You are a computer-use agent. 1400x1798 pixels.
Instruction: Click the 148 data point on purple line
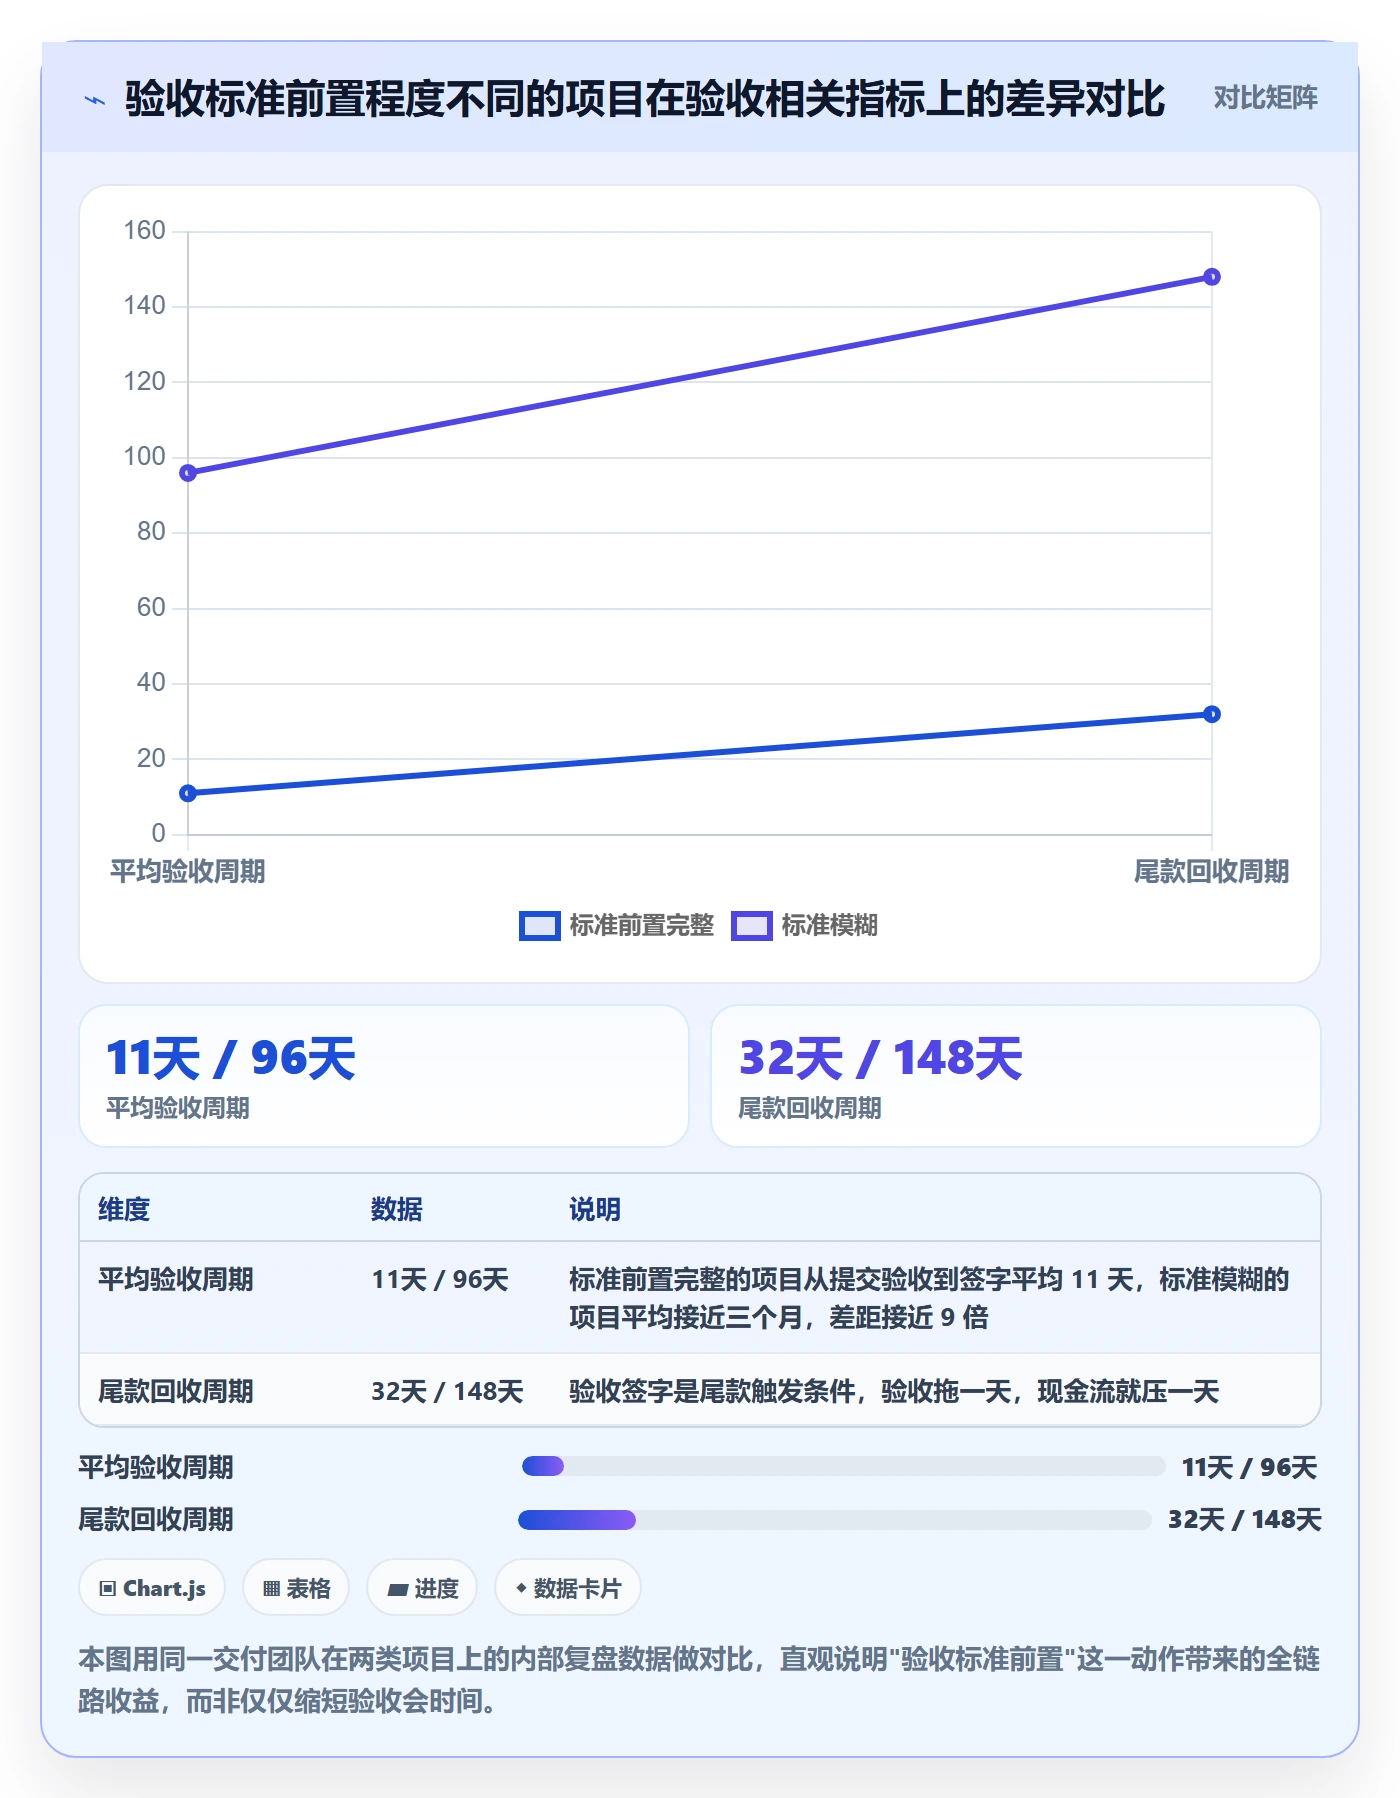[x=1211, y=277]
